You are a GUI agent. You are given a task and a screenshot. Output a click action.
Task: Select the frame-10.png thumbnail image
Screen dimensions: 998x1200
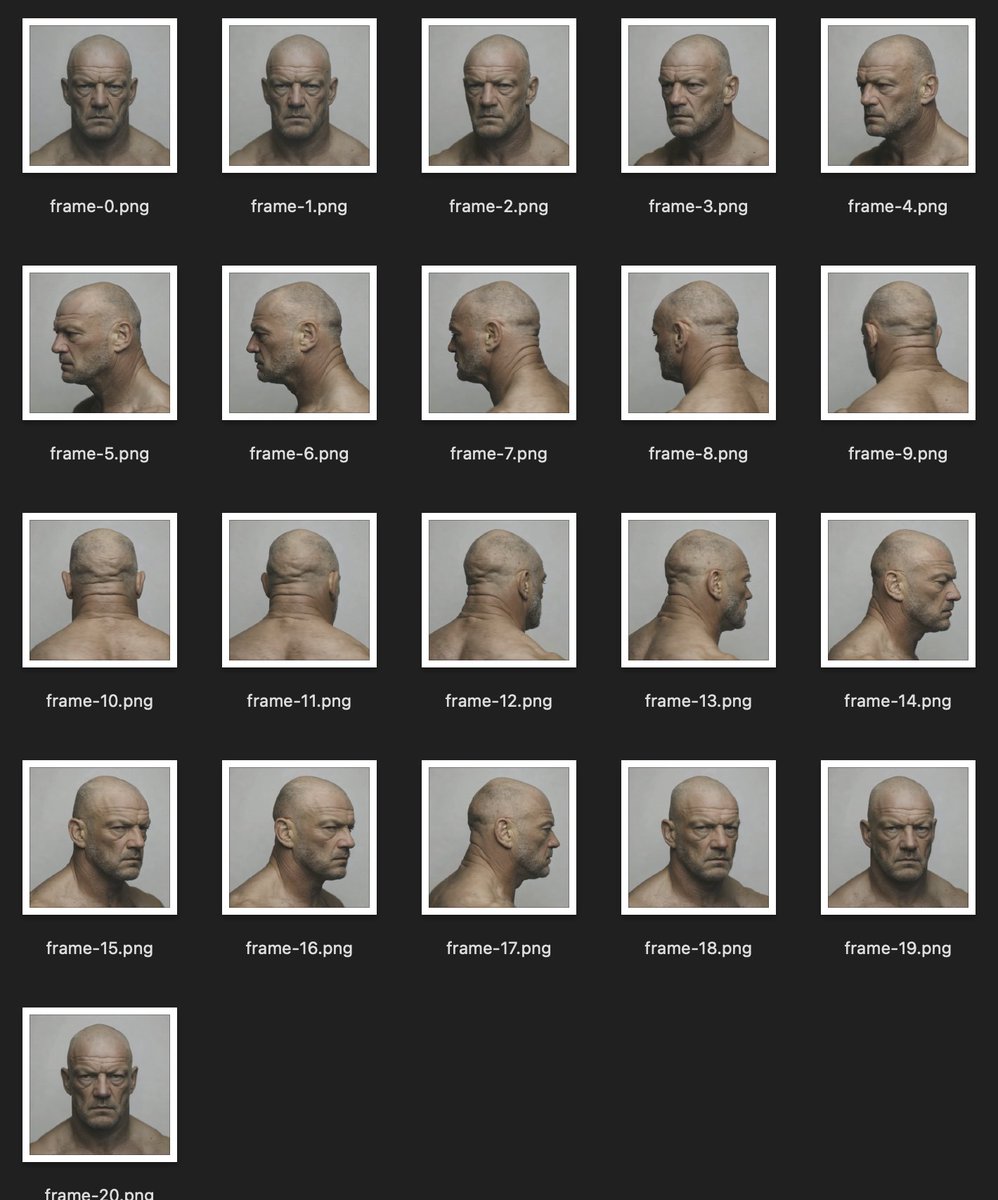[x=99, y=590]
